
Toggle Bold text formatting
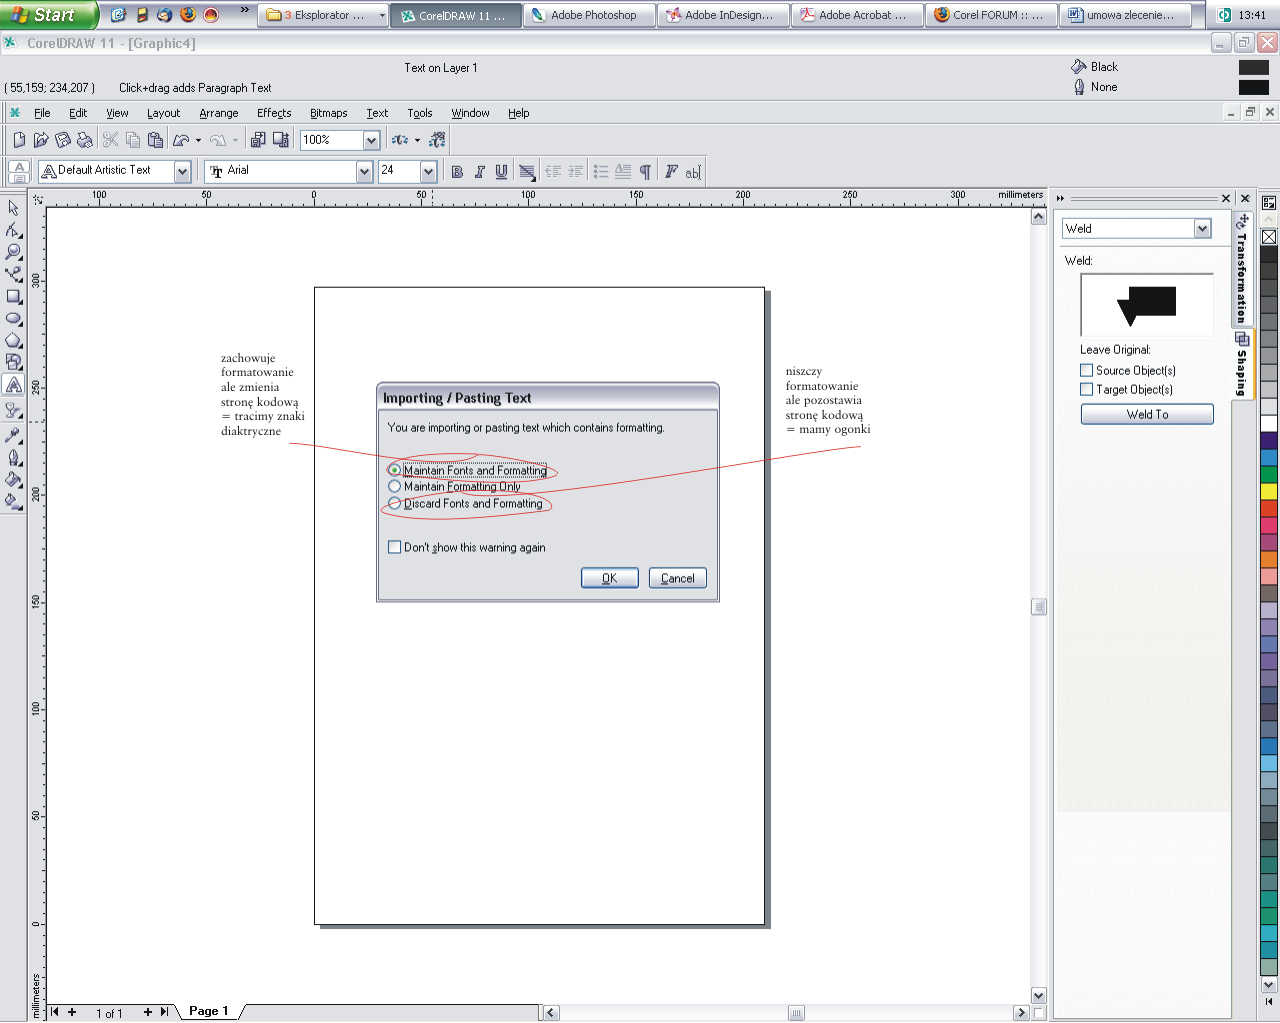pyautogui.click(x=457, y=172)
